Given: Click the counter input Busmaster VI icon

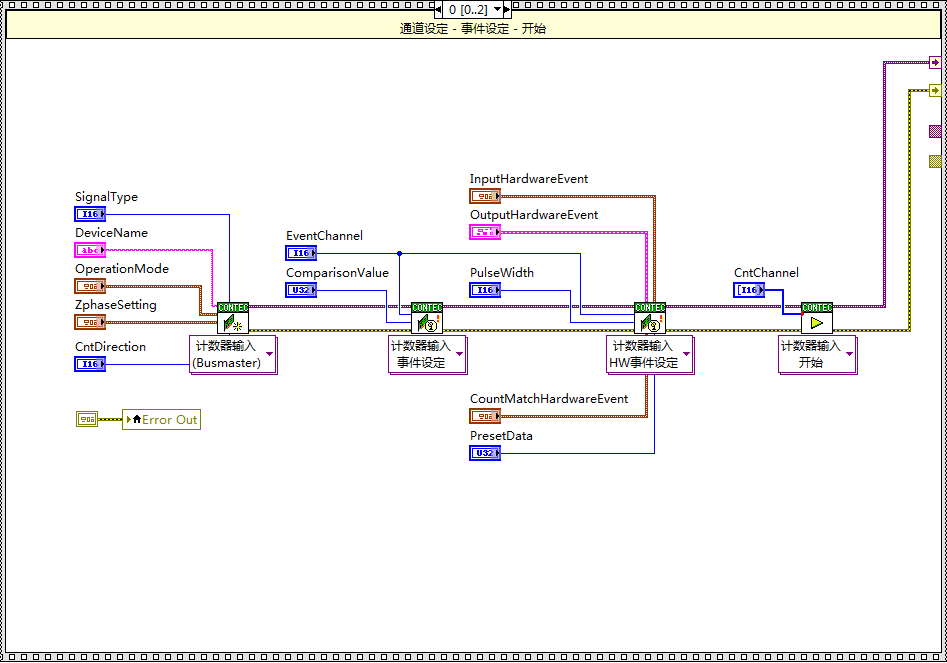Looking at the screenshot, I should (x=233, y=319).
